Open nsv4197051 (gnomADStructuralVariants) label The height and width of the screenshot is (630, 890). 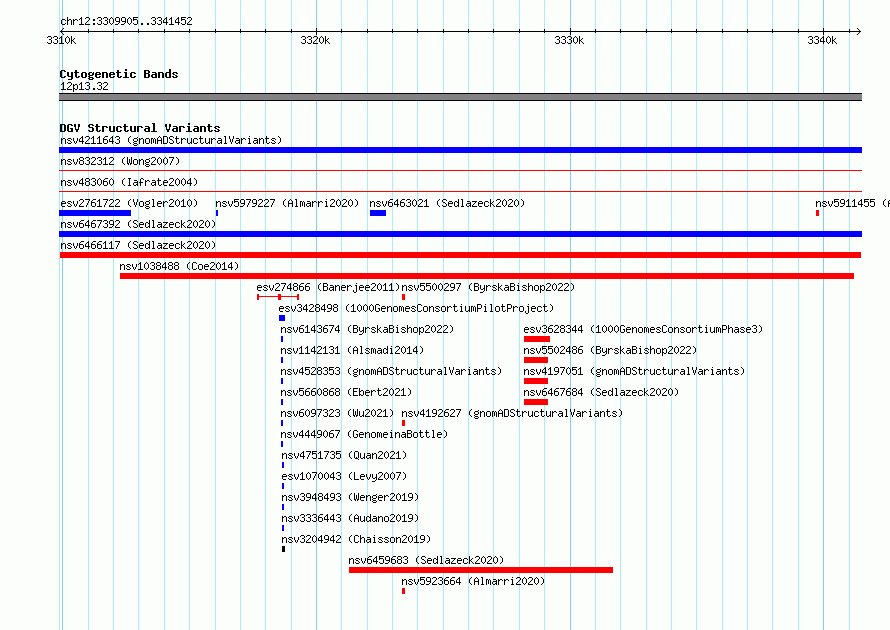[x=634, y=371]
